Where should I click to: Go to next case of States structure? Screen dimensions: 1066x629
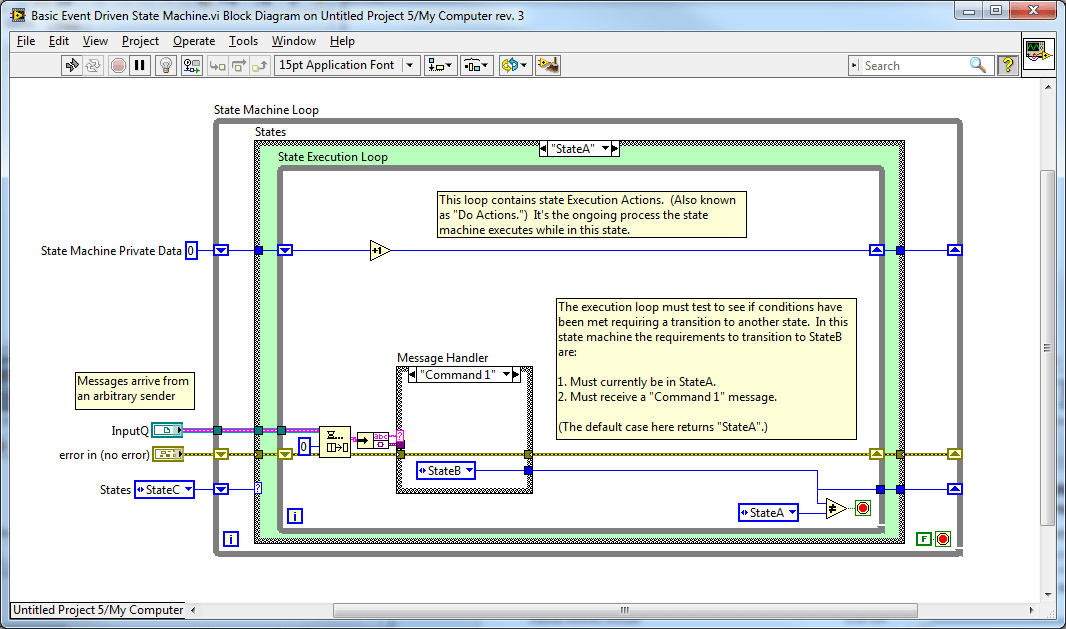615,148
